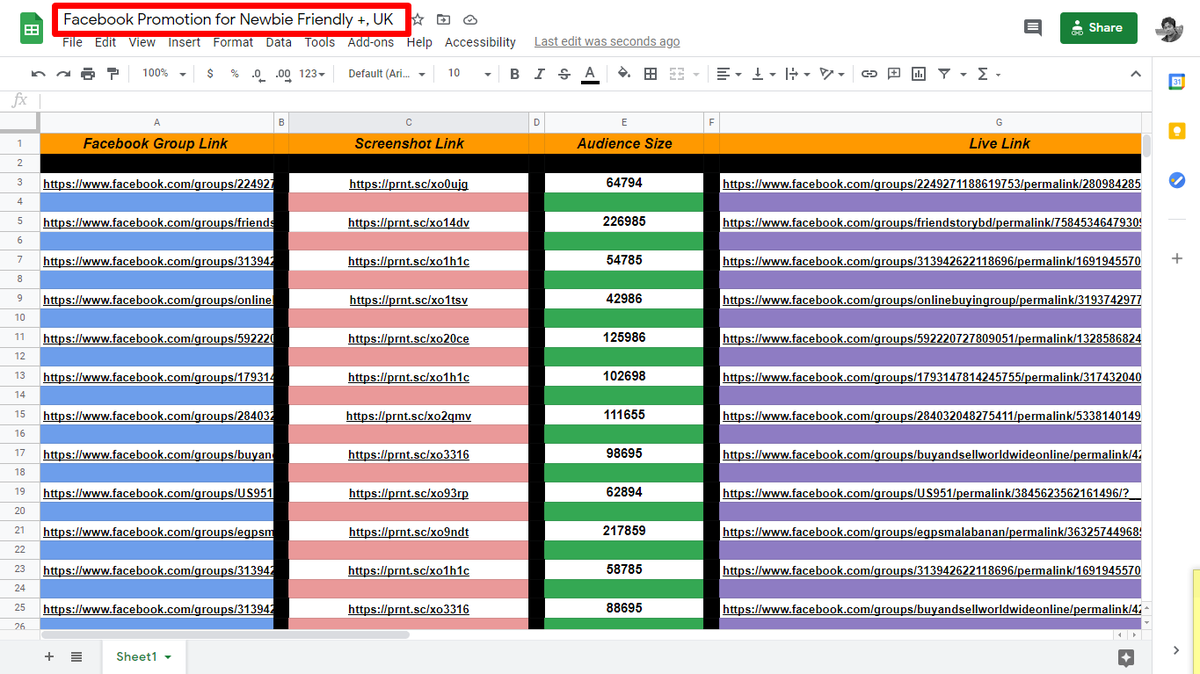Open the Format menu

coord(233,42)
